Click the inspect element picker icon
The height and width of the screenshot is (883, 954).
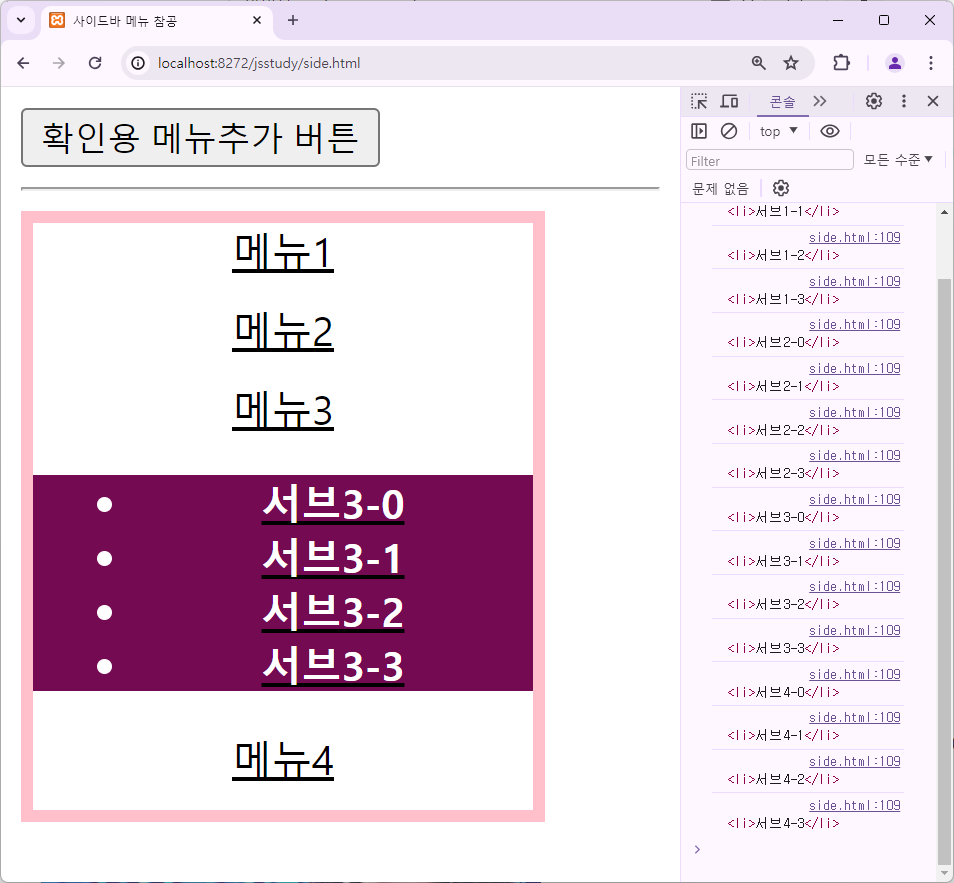click(699, 101)
